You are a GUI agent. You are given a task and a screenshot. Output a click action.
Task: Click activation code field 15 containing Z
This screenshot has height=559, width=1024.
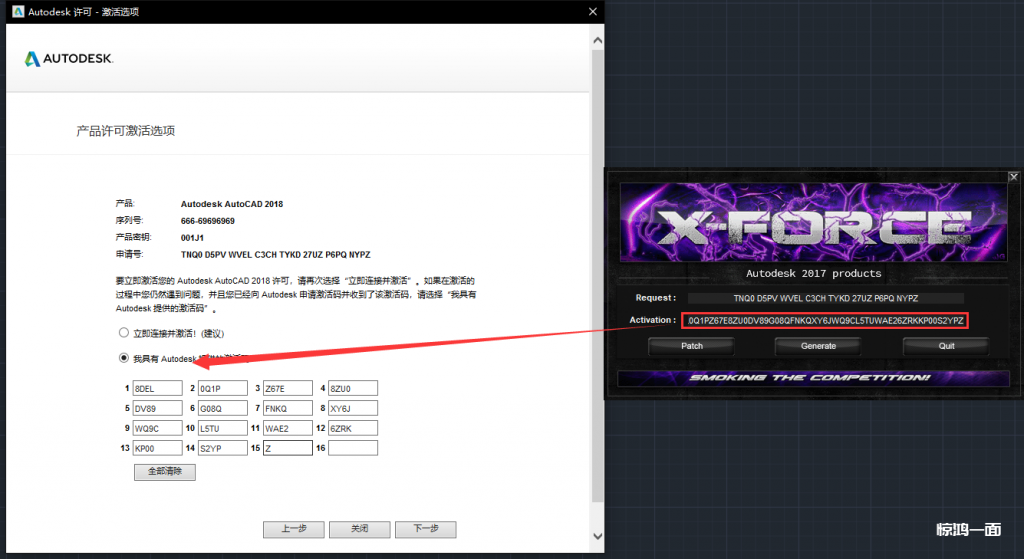(x=287, y=448)
